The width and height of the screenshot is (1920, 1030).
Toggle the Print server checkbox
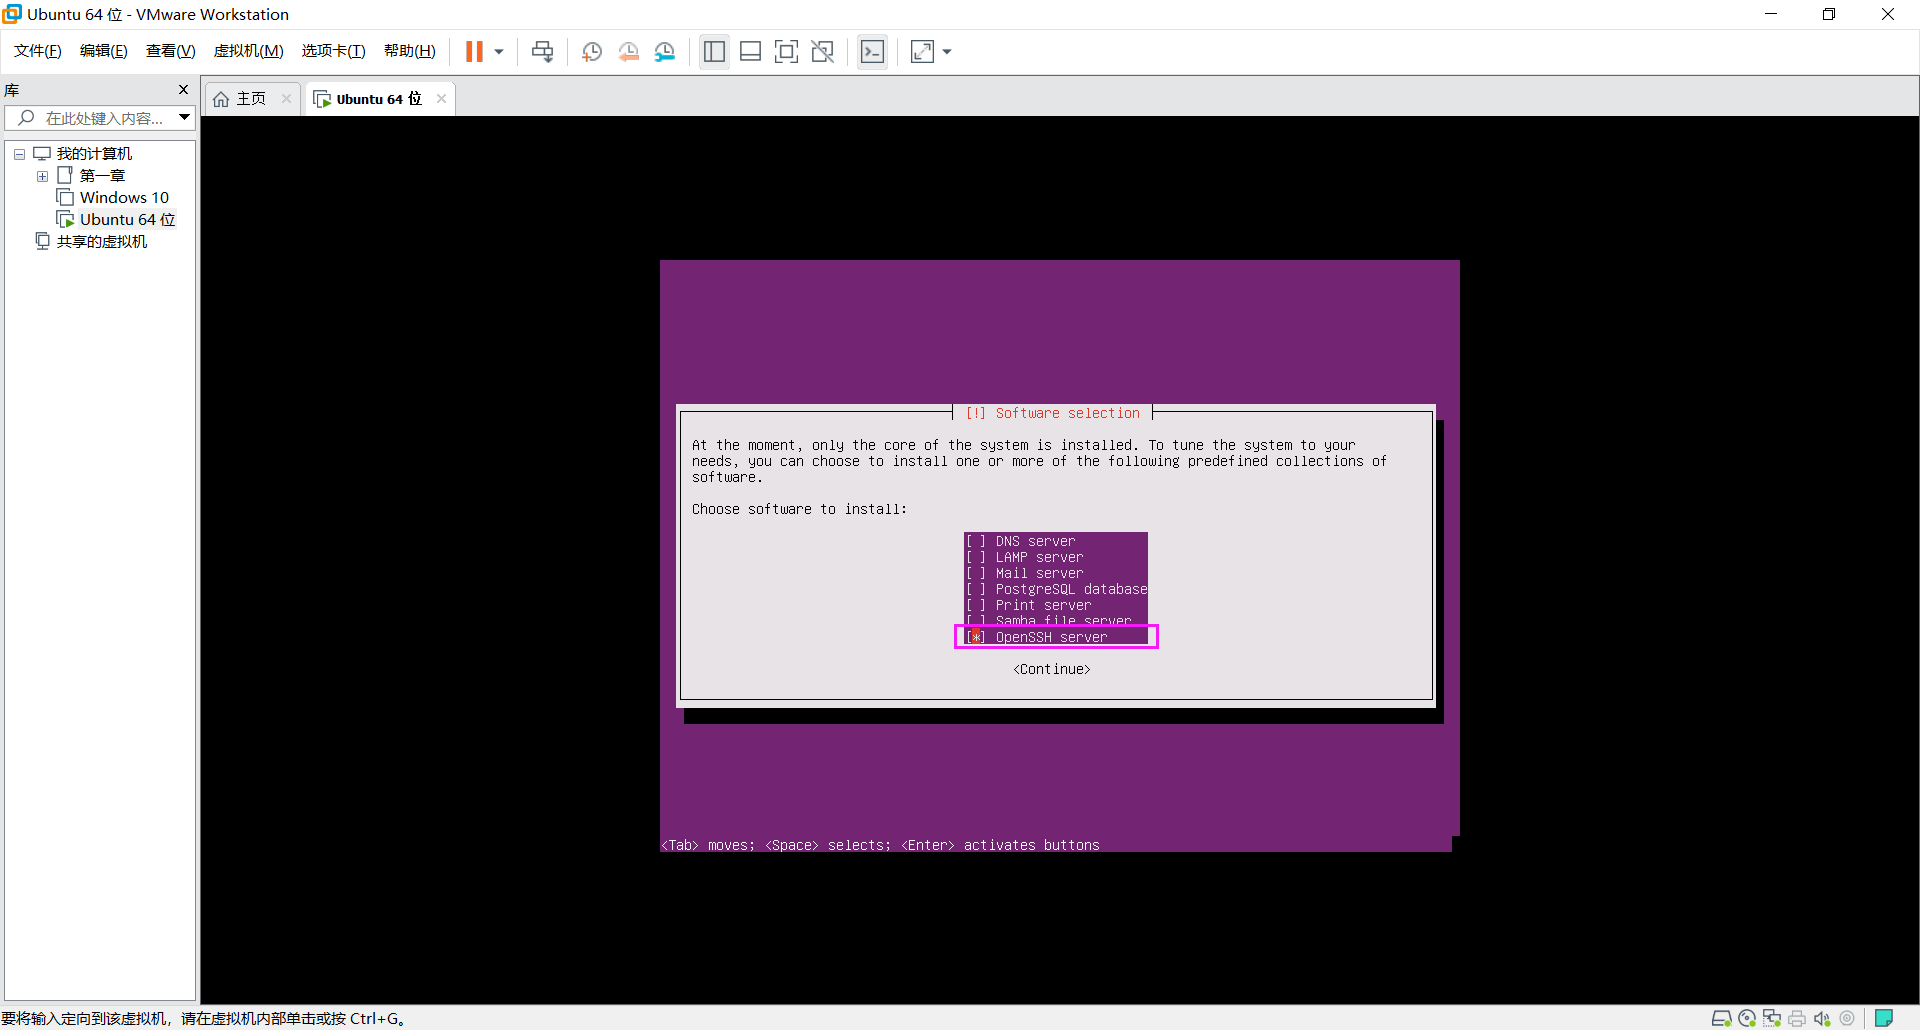point(975,605)
